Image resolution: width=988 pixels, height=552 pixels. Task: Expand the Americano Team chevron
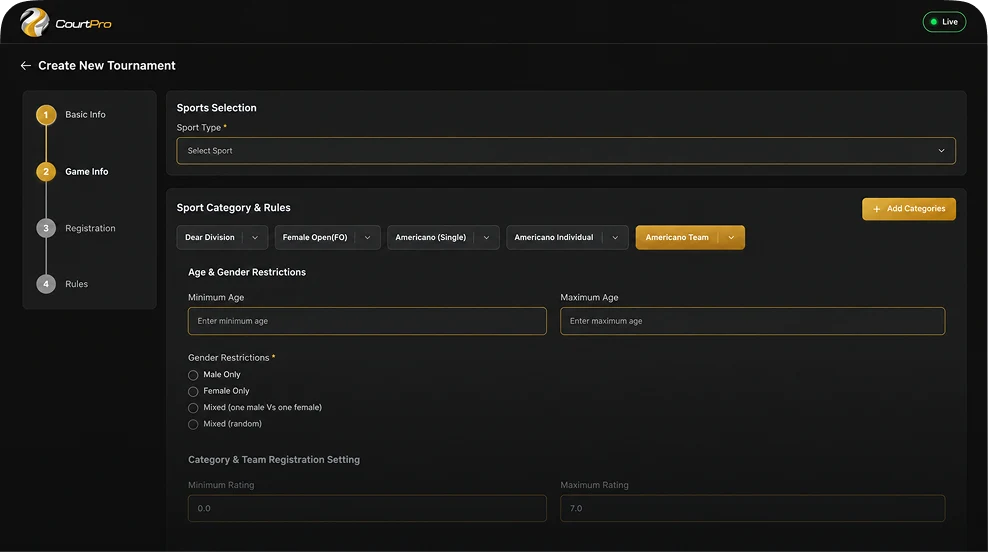pyautogui.click(x=731, y=238)
